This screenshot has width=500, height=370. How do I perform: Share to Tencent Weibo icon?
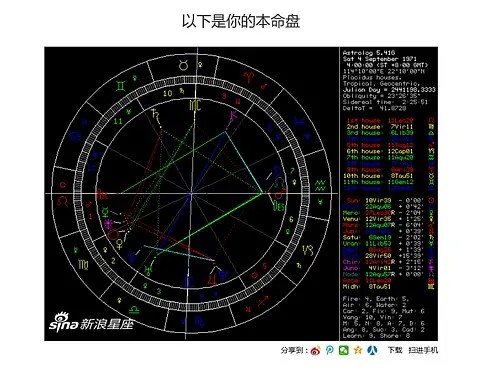[x=329, y=350]
